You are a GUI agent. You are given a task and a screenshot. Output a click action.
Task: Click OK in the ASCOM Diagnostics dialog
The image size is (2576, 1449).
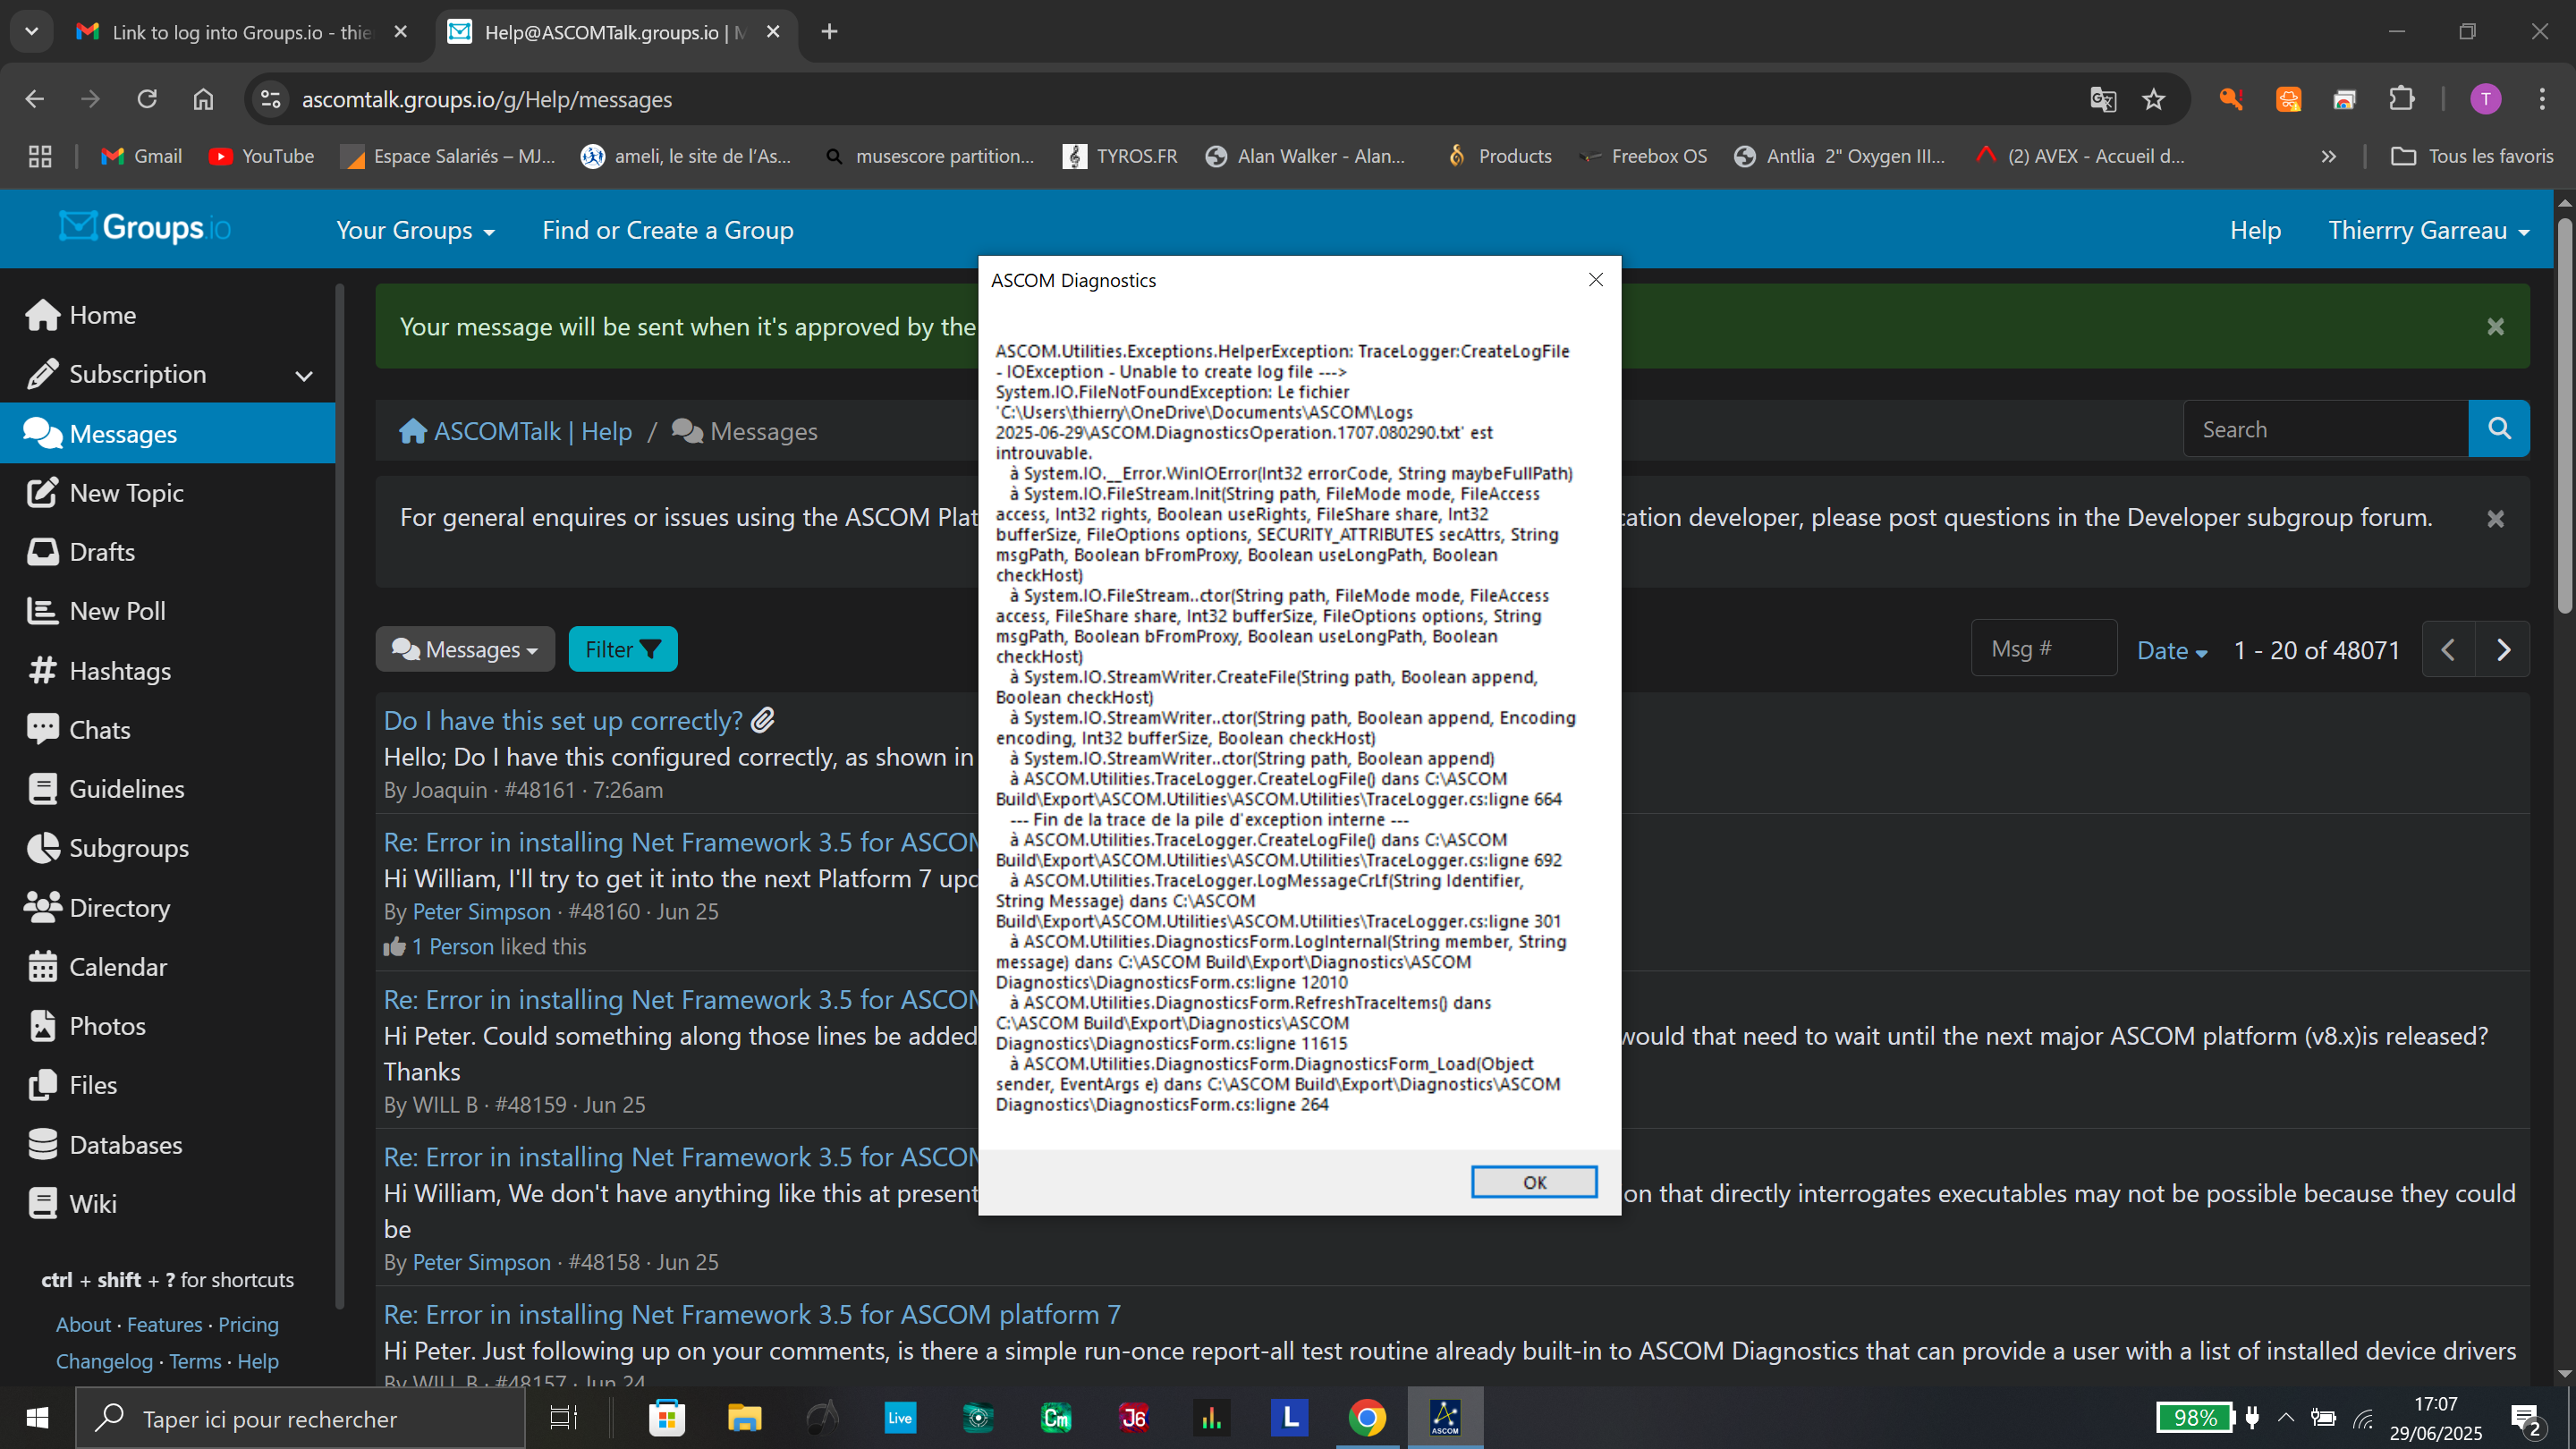1533,1182
